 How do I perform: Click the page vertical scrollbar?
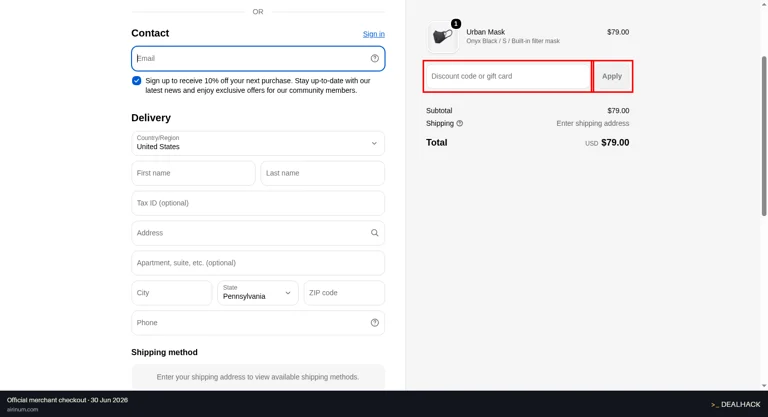pos(764,136)
